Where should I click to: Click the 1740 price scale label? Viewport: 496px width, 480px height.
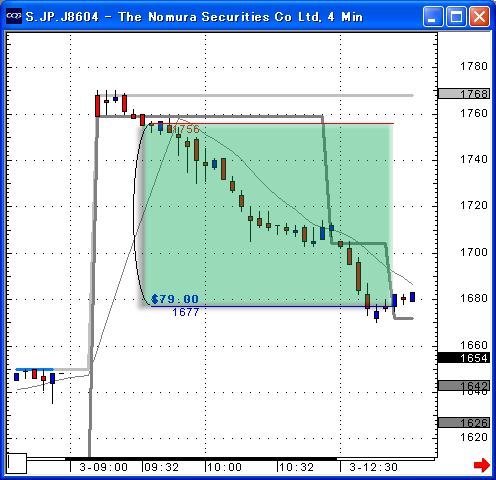coord(474,159)
